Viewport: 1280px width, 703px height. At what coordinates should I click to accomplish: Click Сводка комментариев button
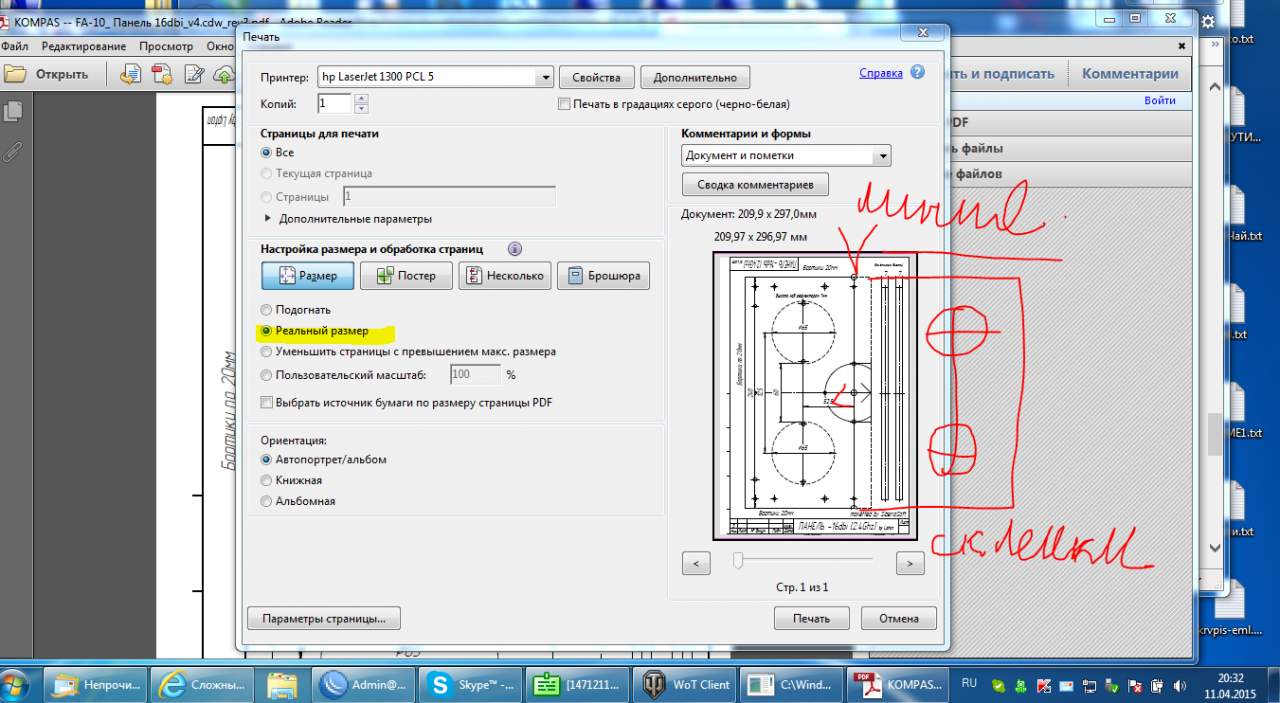(x=755, y=185)
